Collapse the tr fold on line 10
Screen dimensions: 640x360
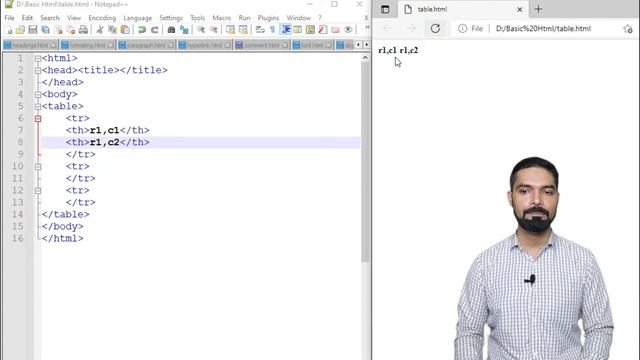[38, 167]
